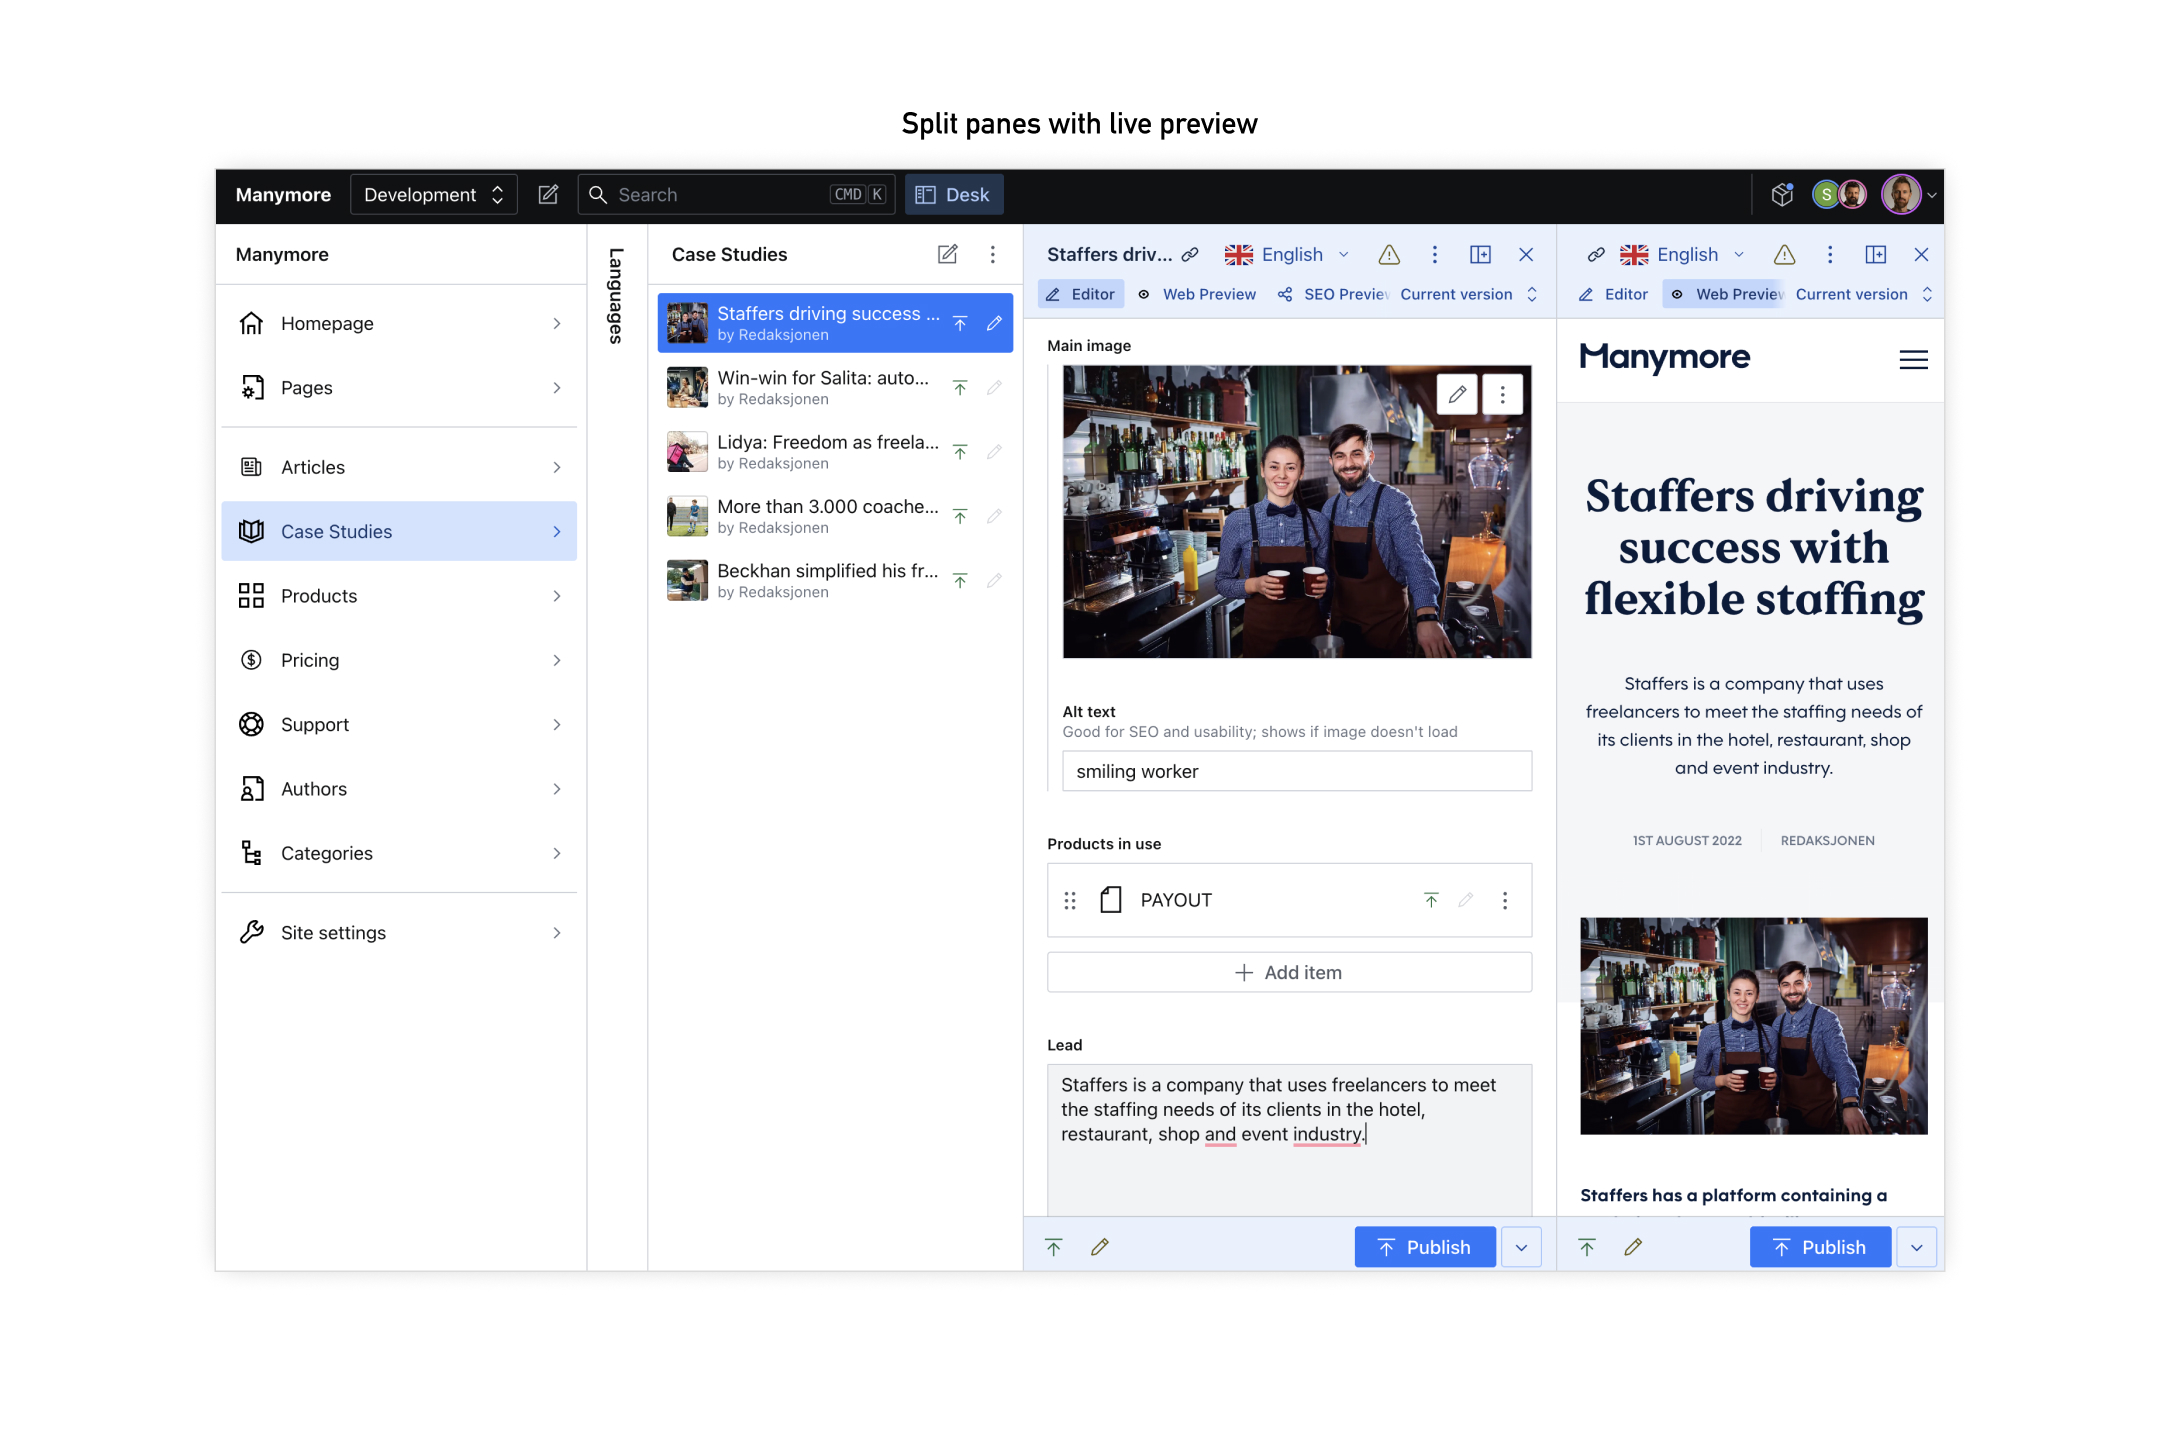The height and width of the screenshot is (1440, 2161).
Task: Click the create new case study pencil icon
Action: [x=947, y=254]
